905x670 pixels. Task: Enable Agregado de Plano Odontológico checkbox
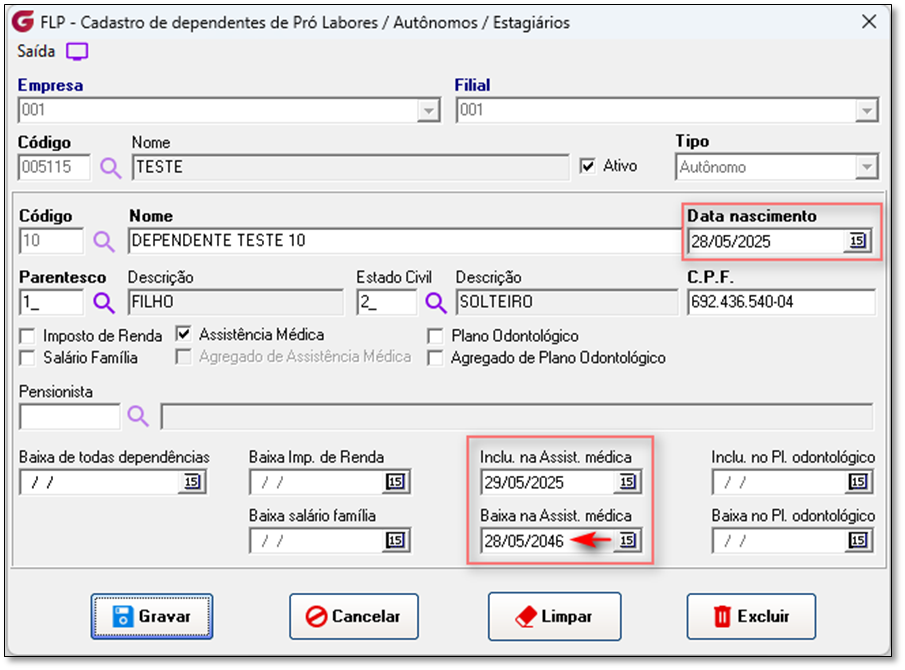coord(435,358)
